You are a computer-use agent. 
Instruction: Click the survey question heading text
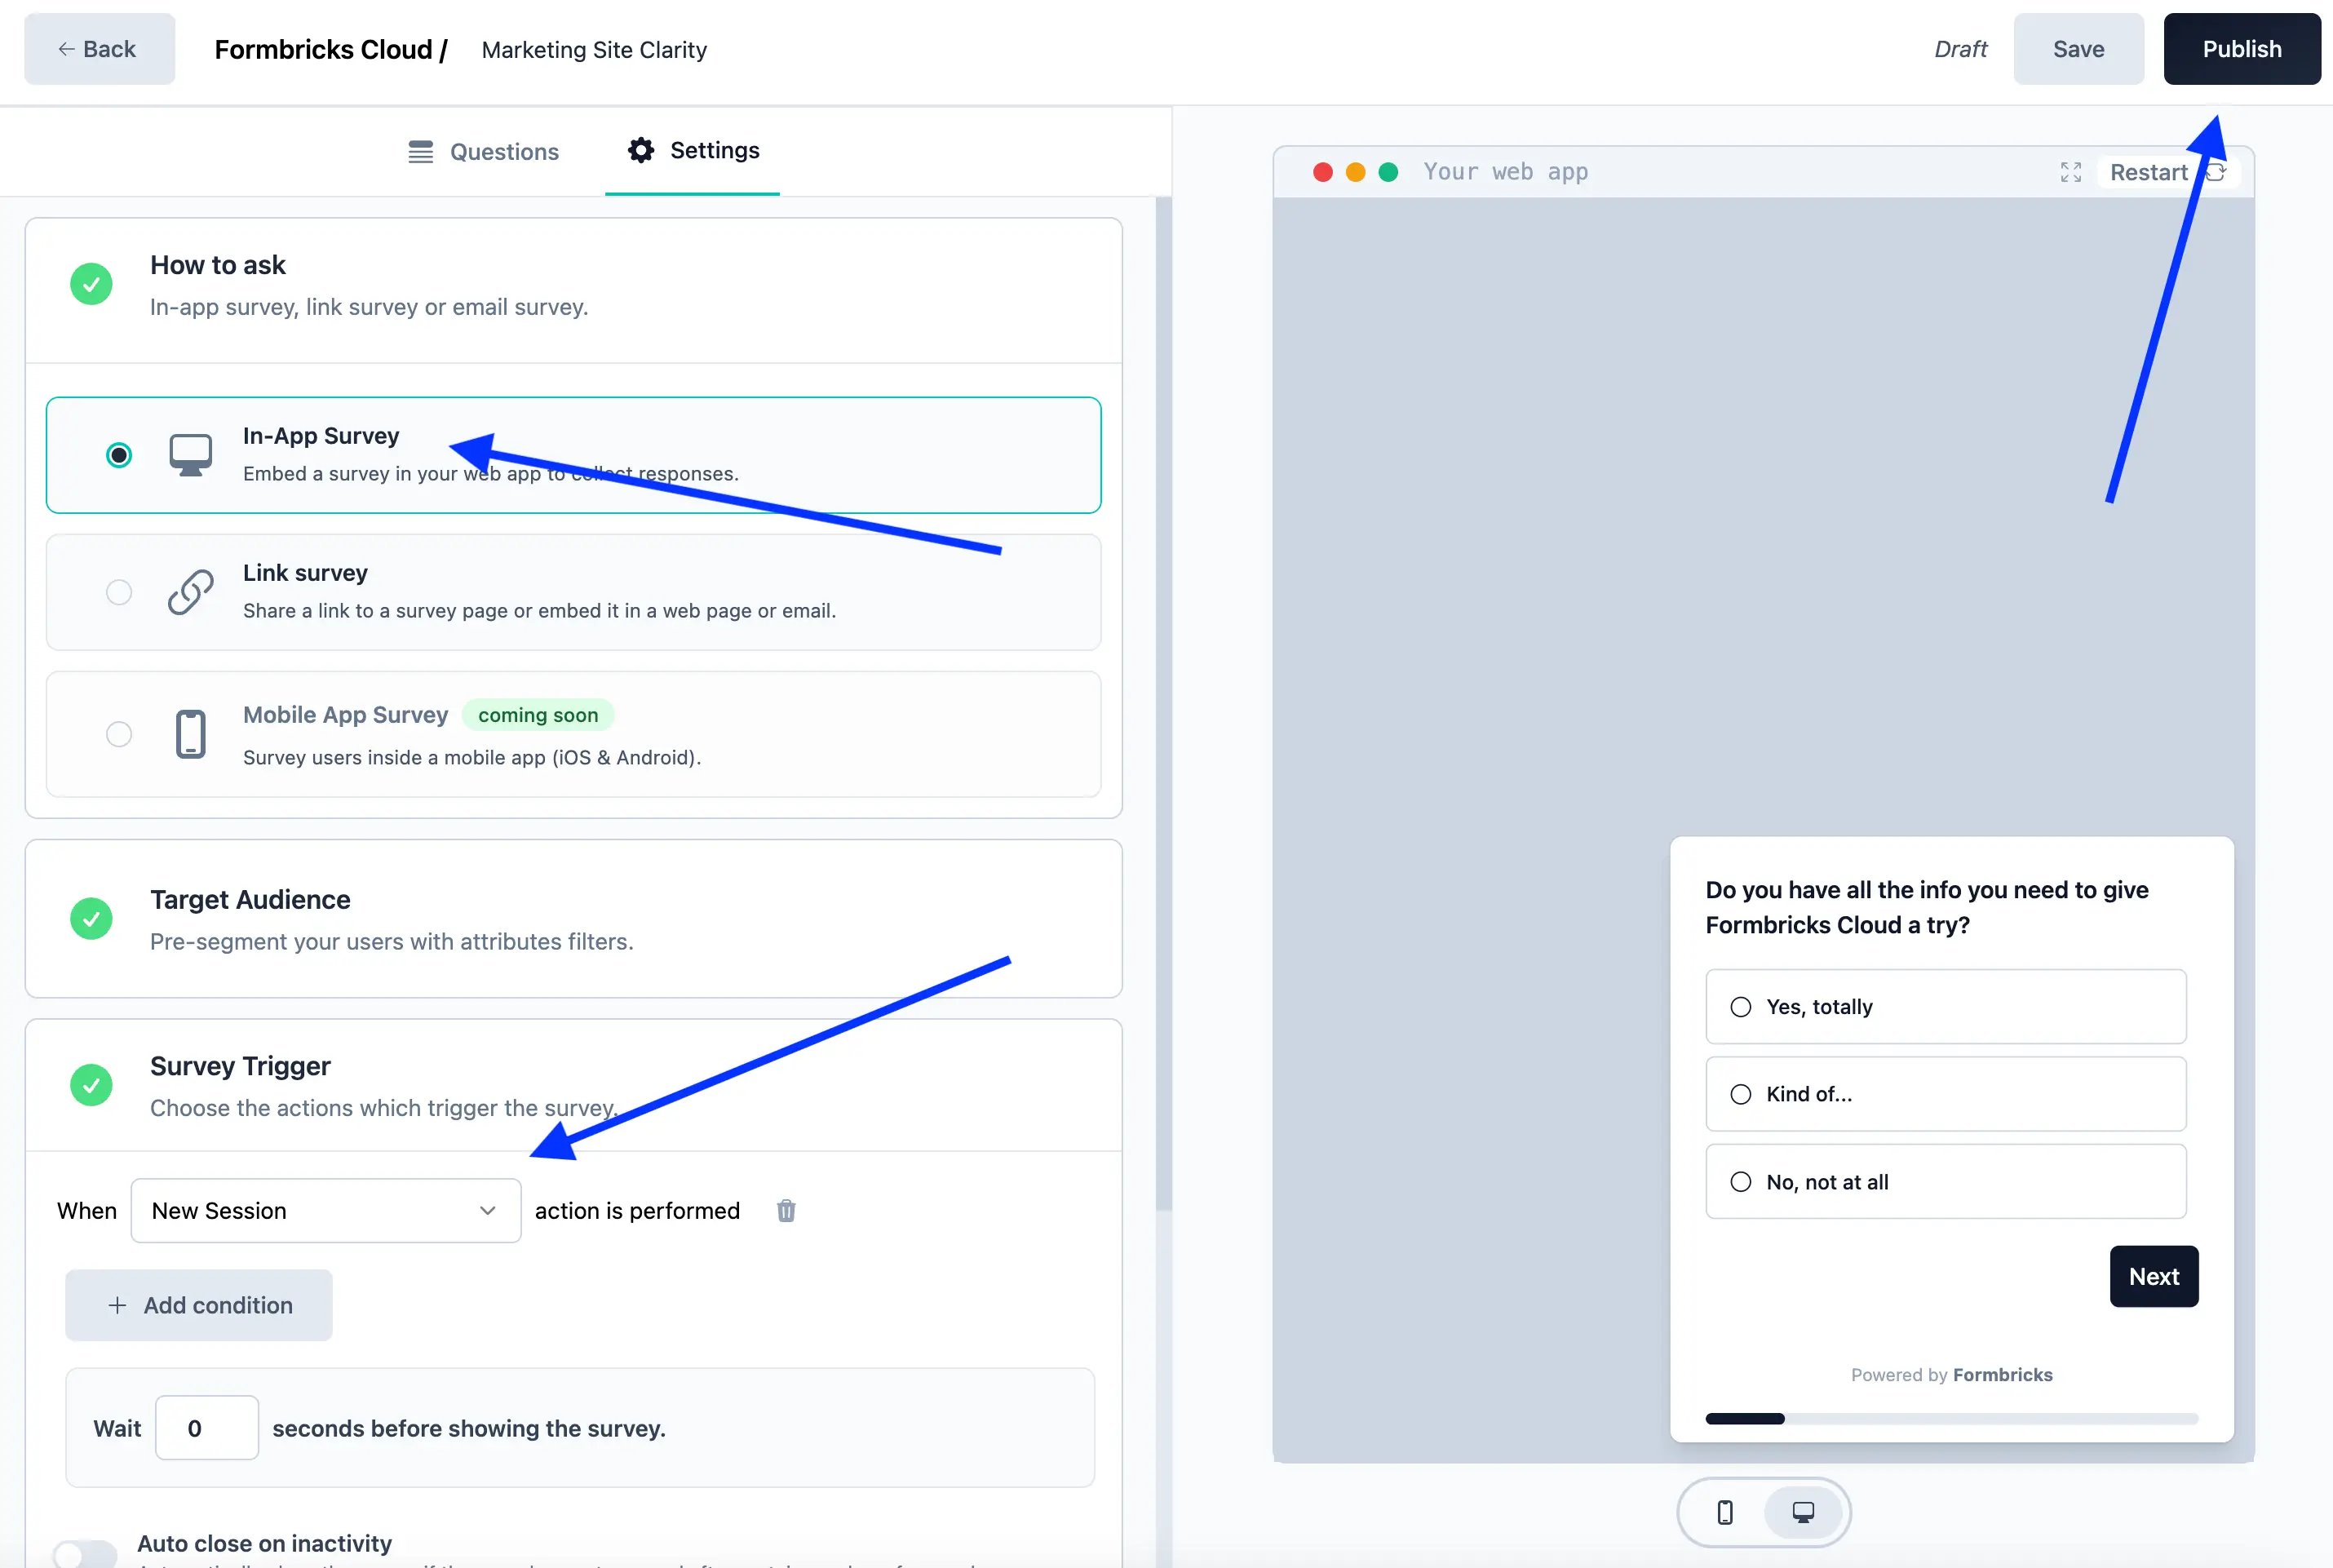pyautogui.click(x=1926, y=907)
